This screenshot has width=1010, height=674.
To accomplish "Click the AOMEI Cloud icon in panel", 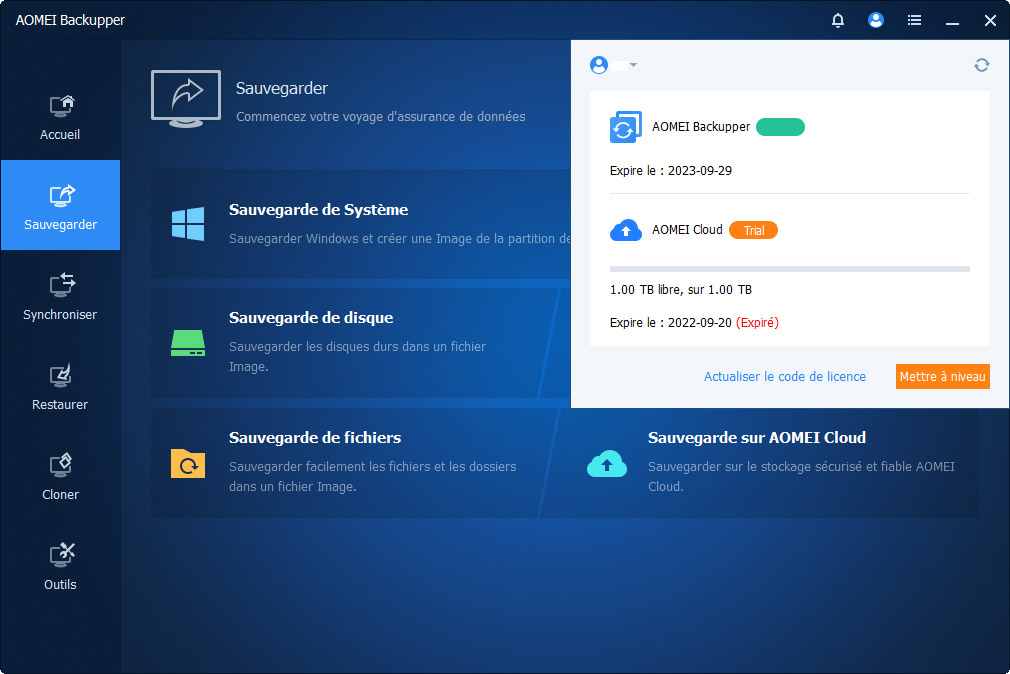I will 625,230.
